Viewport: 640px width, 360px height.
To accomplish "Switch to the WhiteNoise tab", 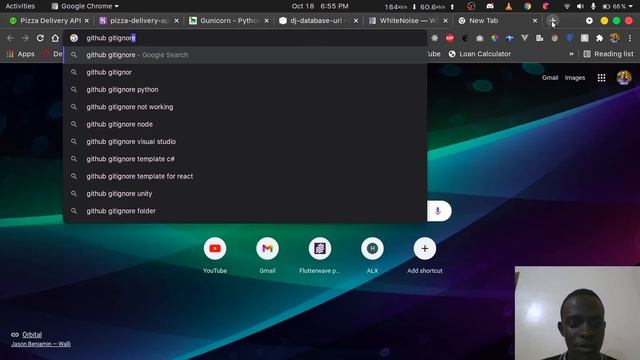I will click(x=407, y=20).
